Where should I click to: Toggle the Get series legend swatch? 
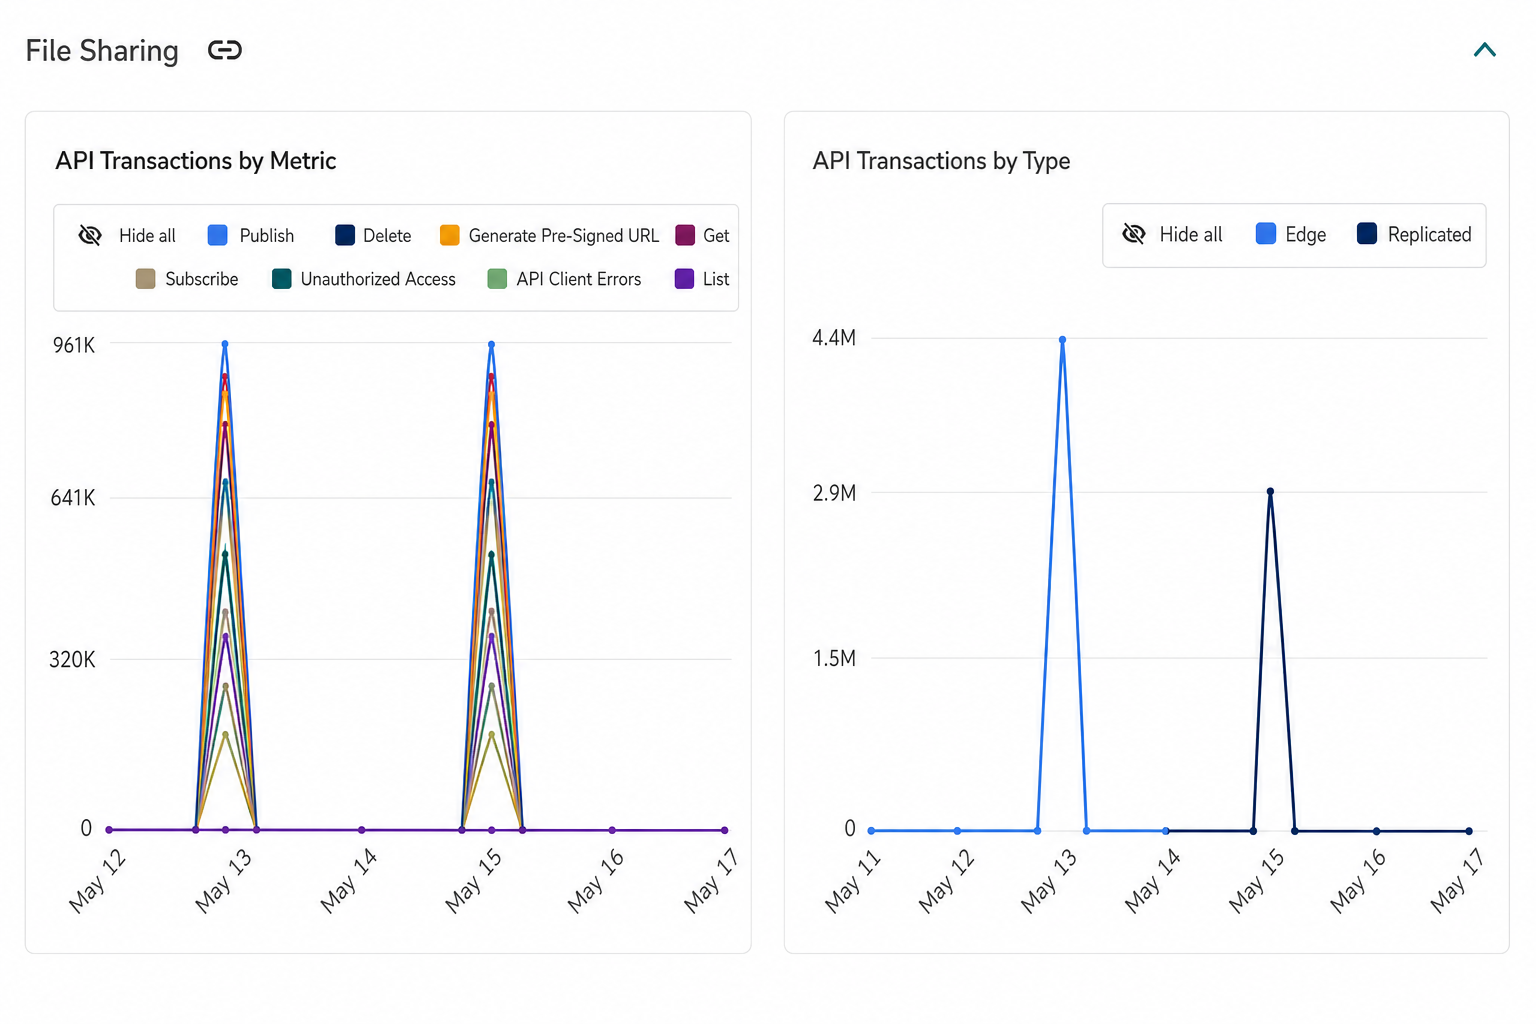685,235
